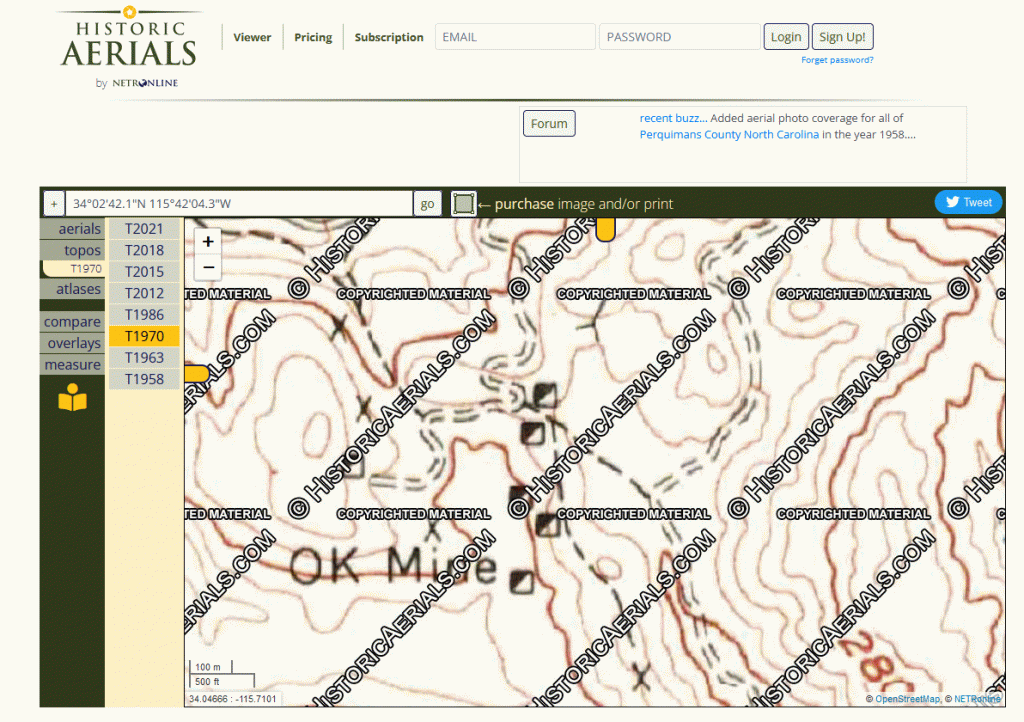Open the Subscription menu item
This screenshot has height=722, width=1024.
tap(389, 37)
